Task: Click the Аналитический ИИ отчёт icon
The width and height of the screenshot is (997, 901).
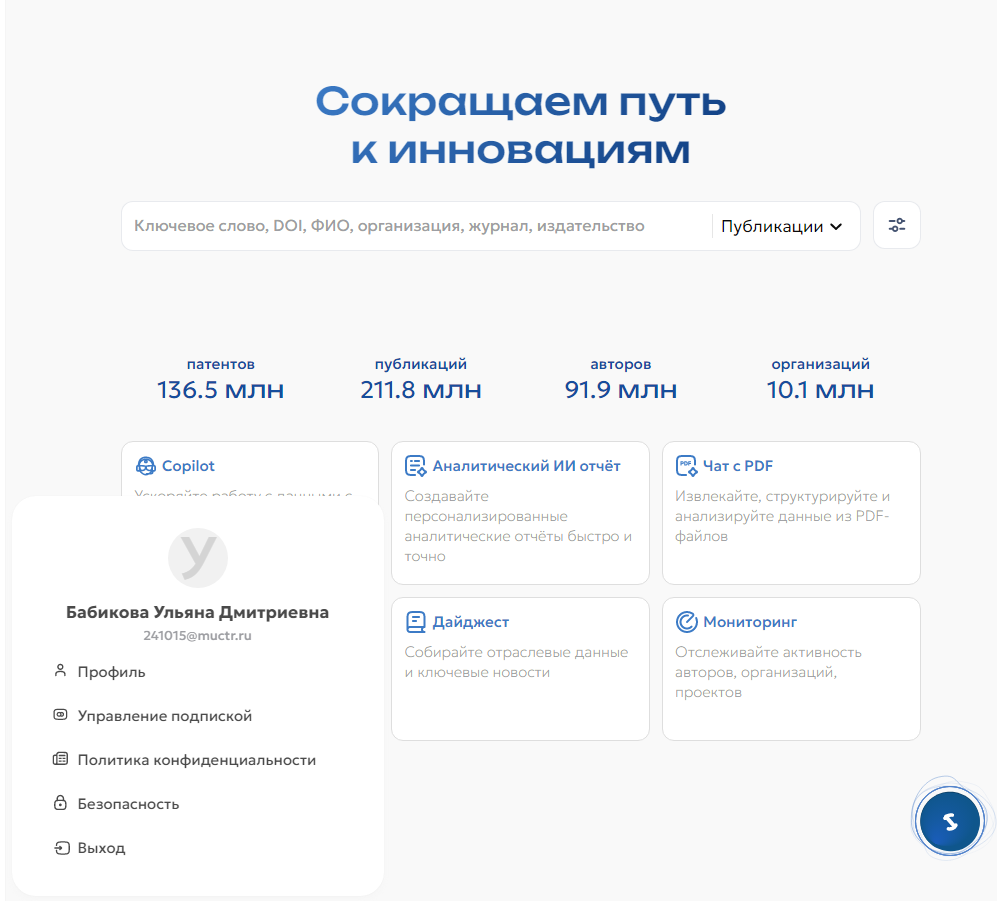Action: [x=416, y=466]
